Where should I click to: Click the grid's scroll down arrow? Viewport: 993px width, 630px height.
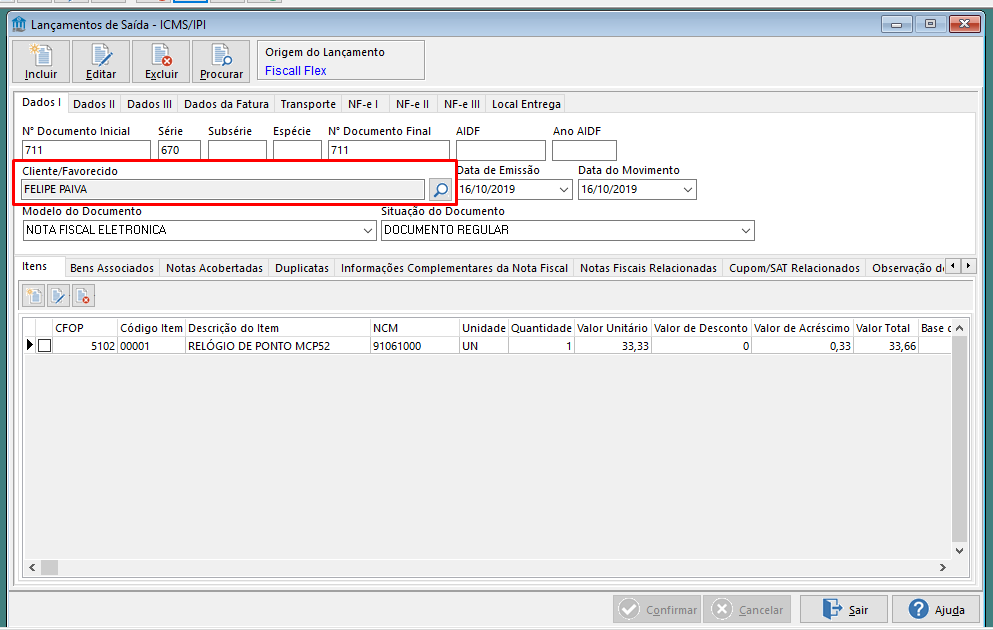(x=959, y=551)
